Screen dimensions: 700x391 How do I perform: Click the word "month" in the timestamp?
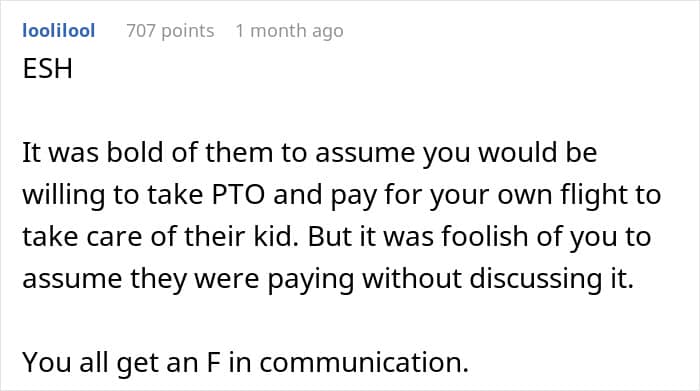(x=278, y=31)
